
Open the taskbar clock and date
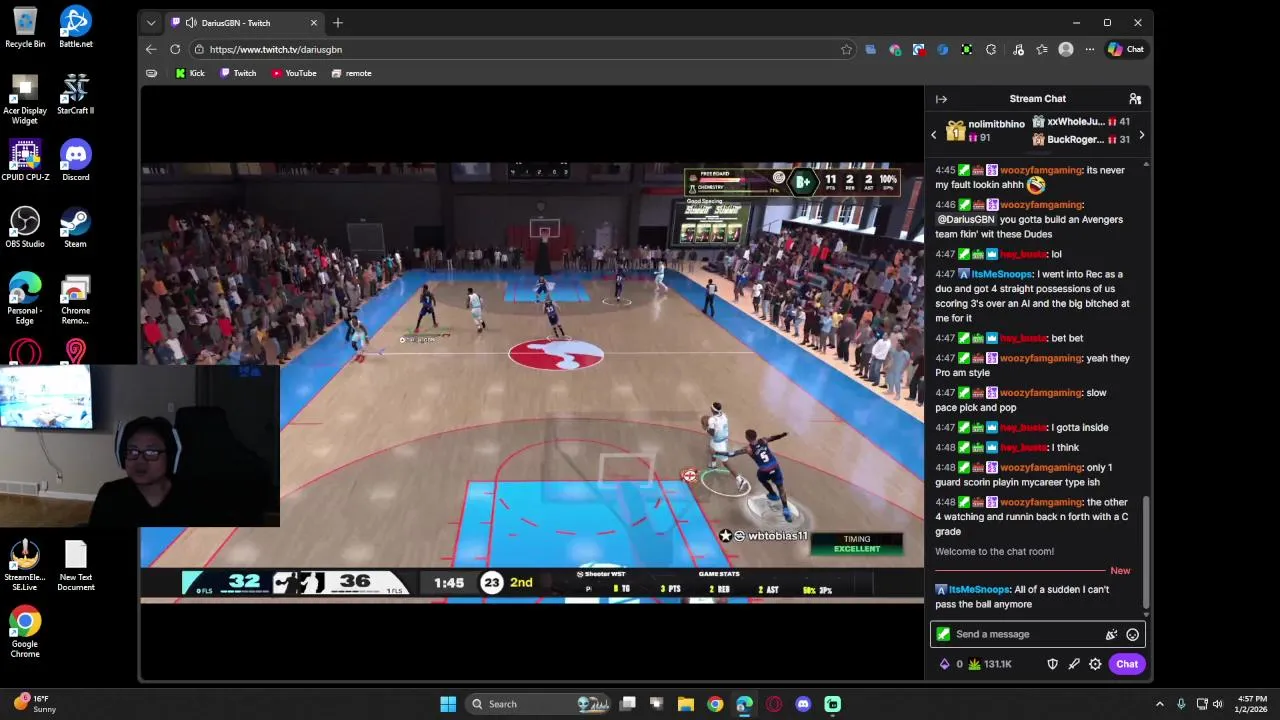(1252, 704)
